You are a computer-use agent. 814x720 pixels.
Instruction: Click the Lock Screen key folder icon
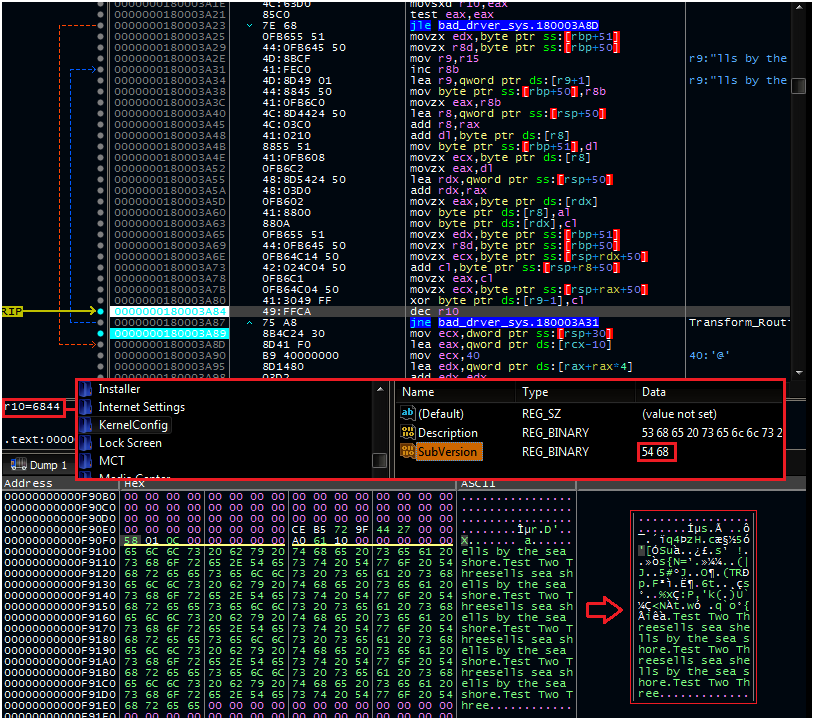85,443
